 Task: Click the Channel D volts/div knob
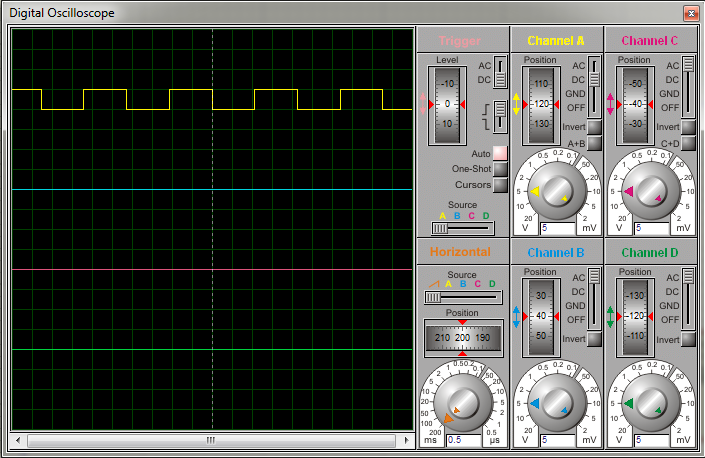[x=651, y=403]
